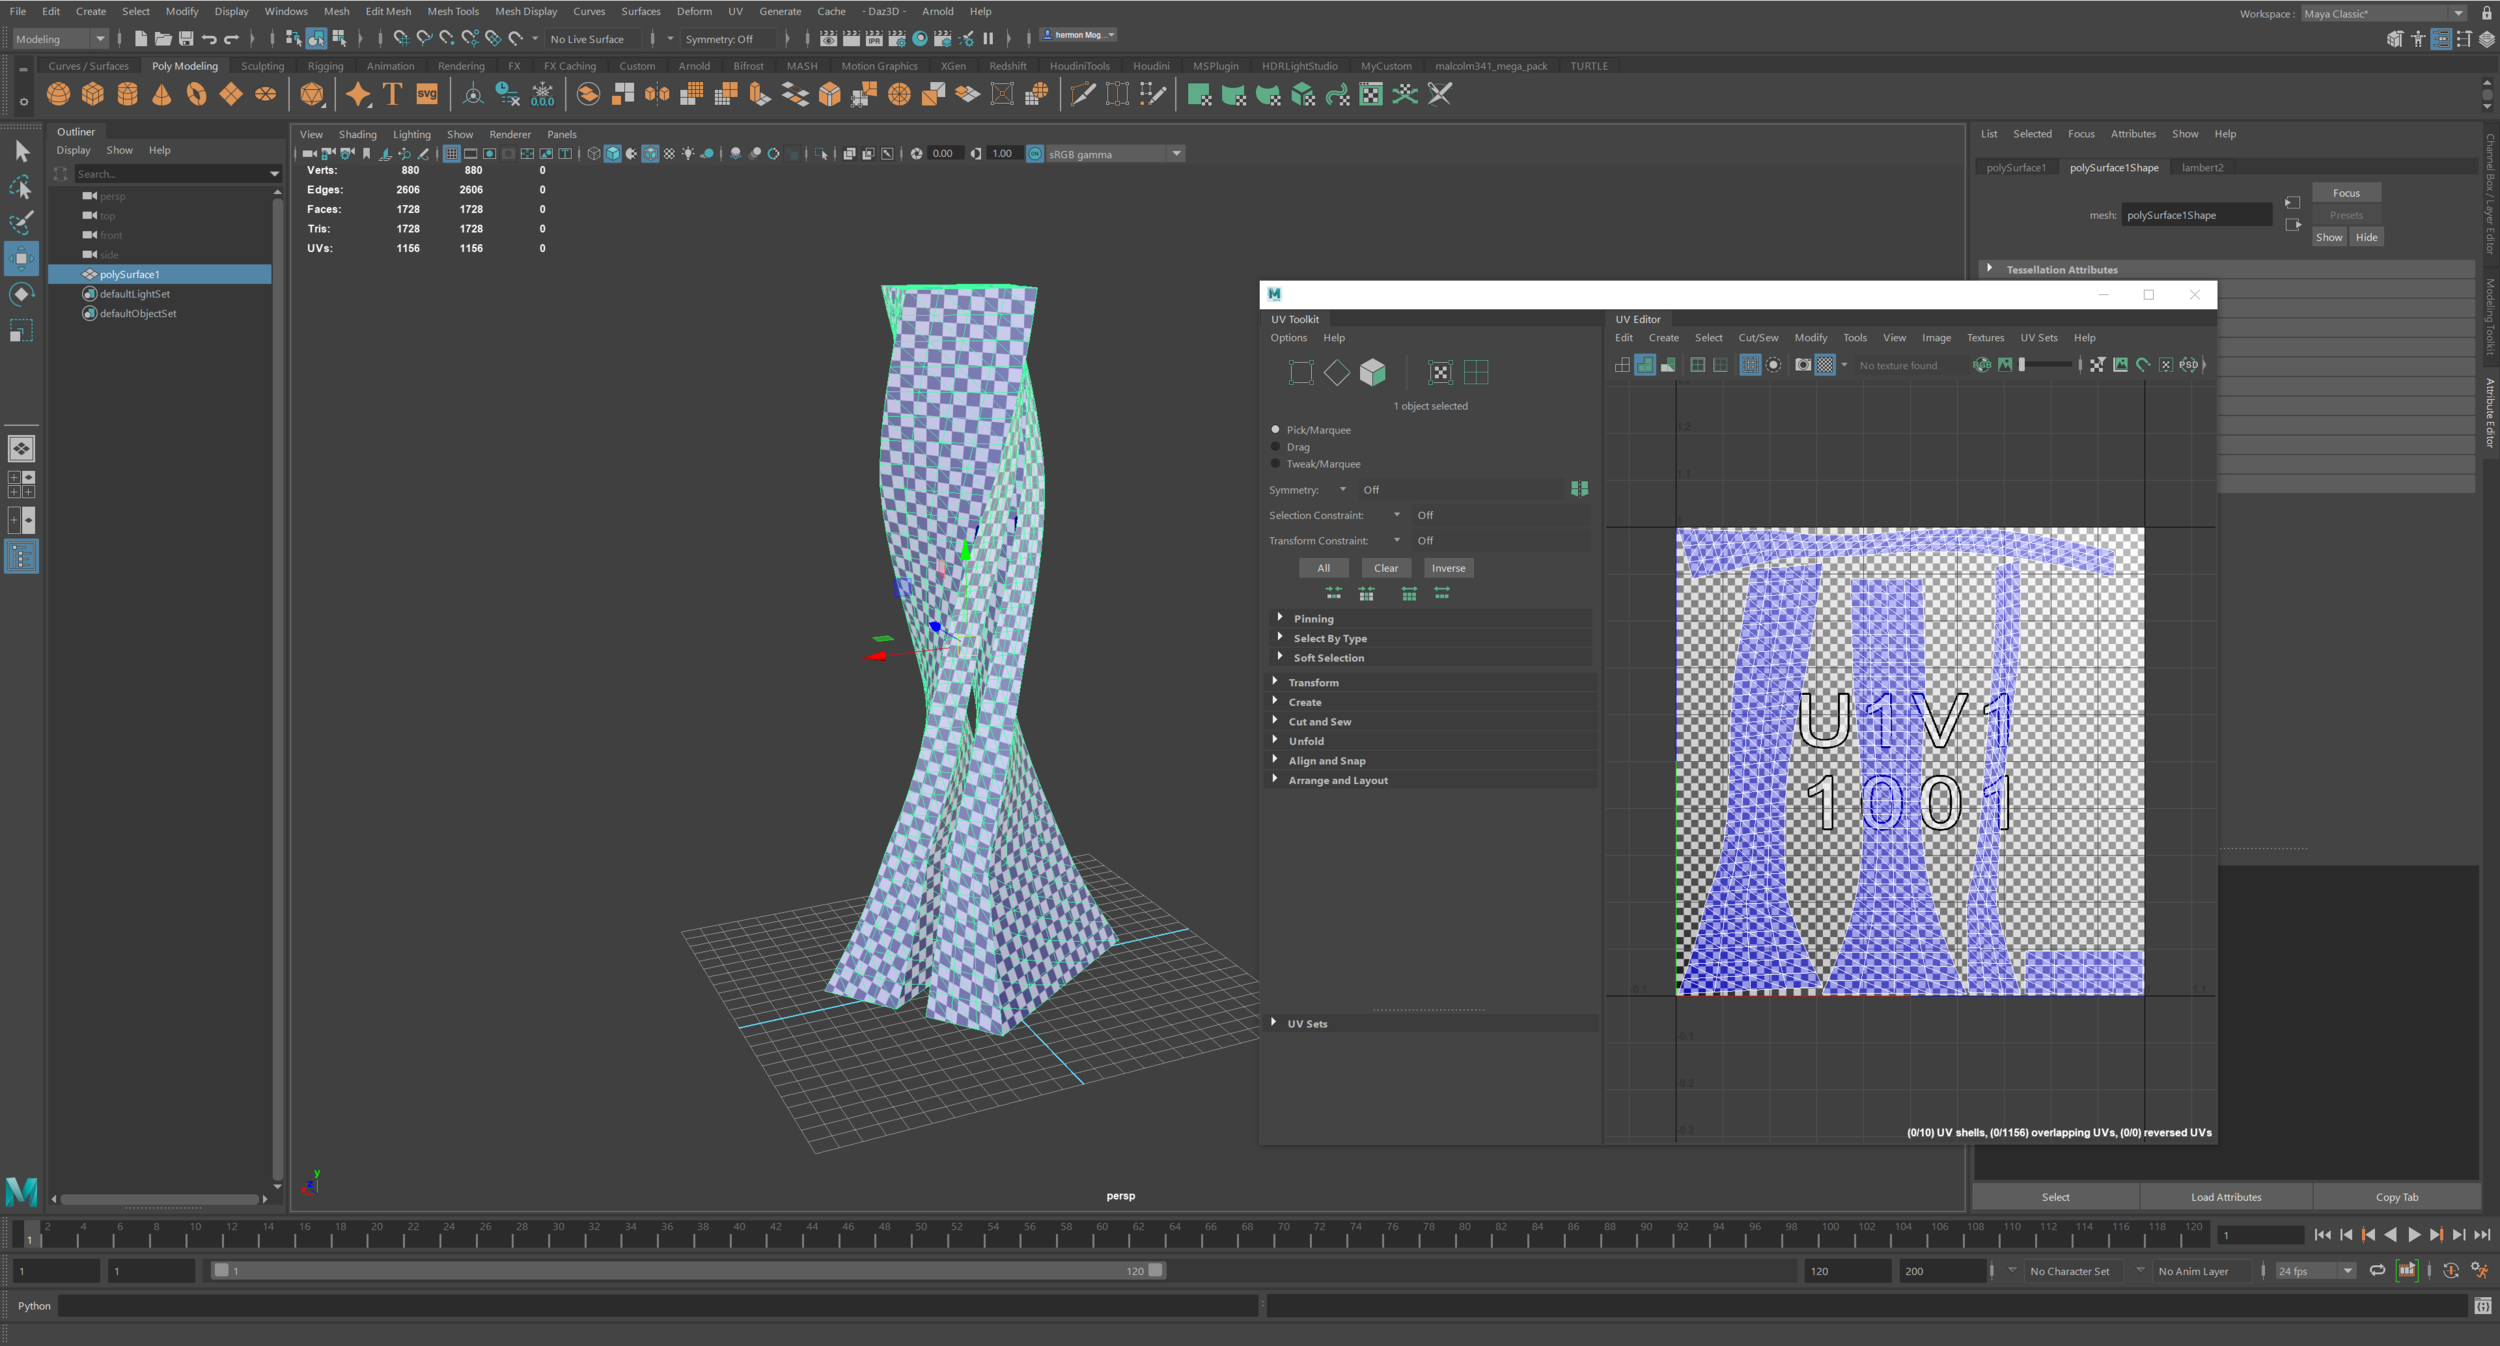Viewport: 2500px width, 1346px height.
Task: Choose Tweak/Marquee radio option
Action: pyautogui.click(x=1275, y=464)
